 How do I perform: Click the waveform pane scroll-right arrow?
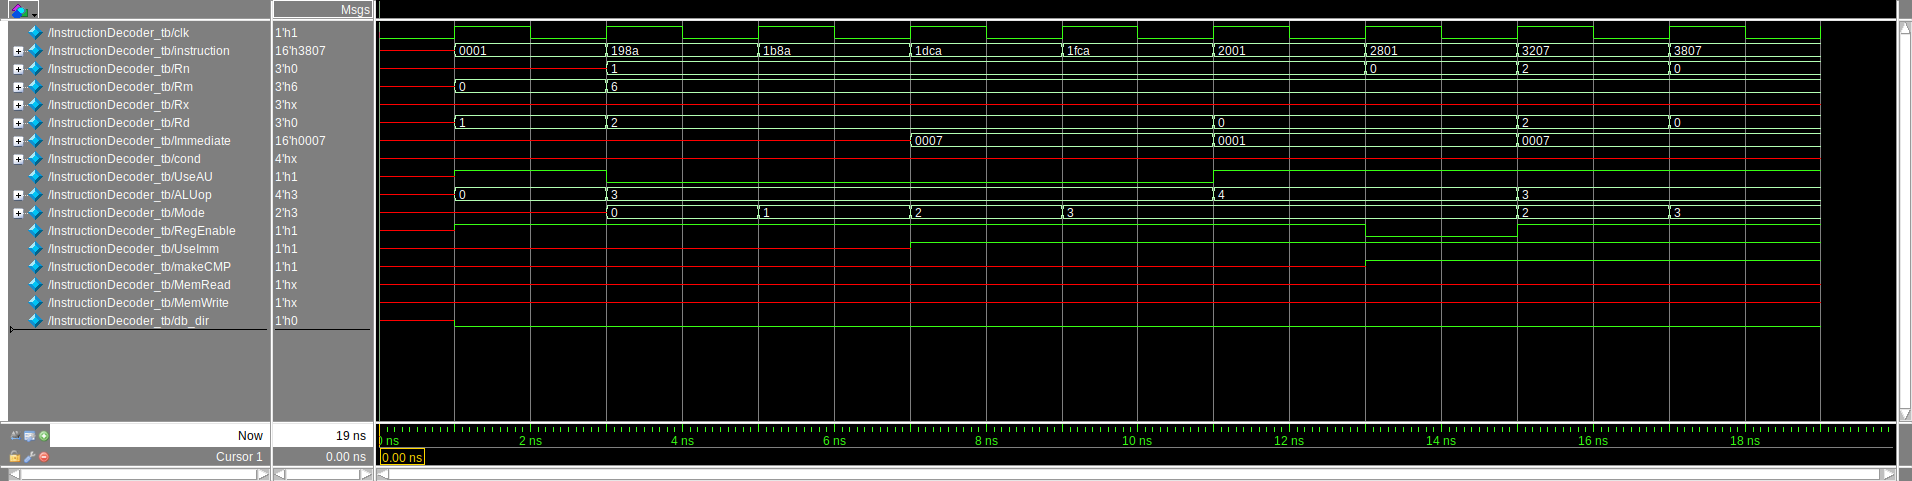(1888, 474)
